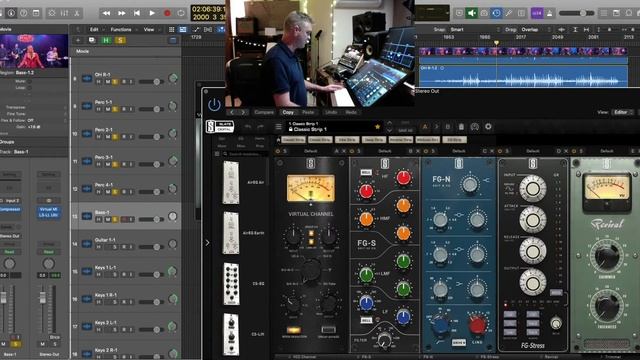
Task: Open the View Editor dropdown in plugin window
Action: [x=622, y=112]
